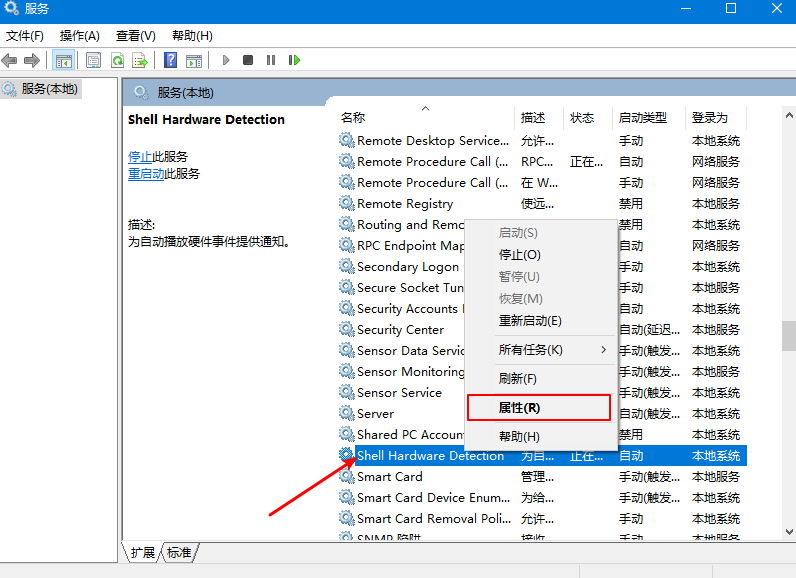Click the blue Help question mark icon
This screenshot has height=578, width=796.
[171, 60]
